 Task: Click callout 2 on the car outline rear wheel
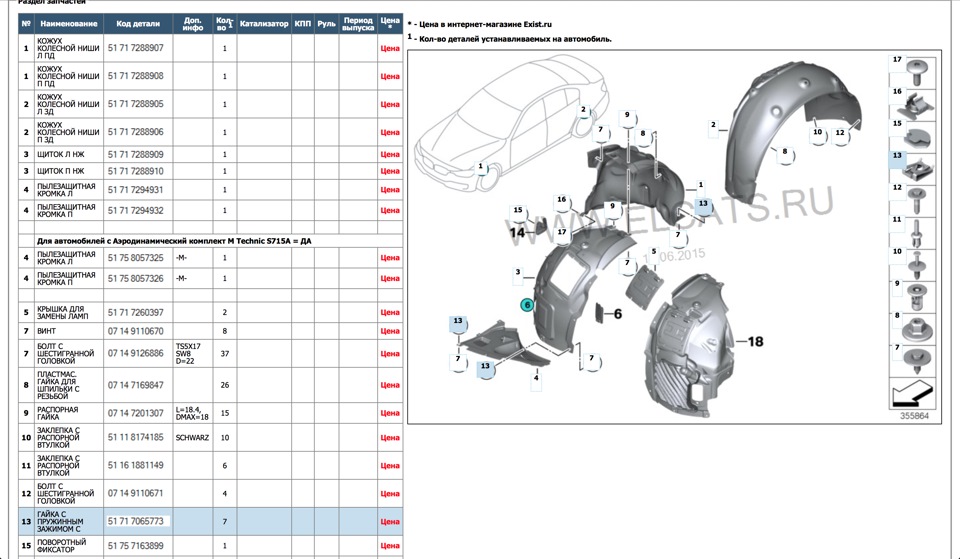click(583, 110)
